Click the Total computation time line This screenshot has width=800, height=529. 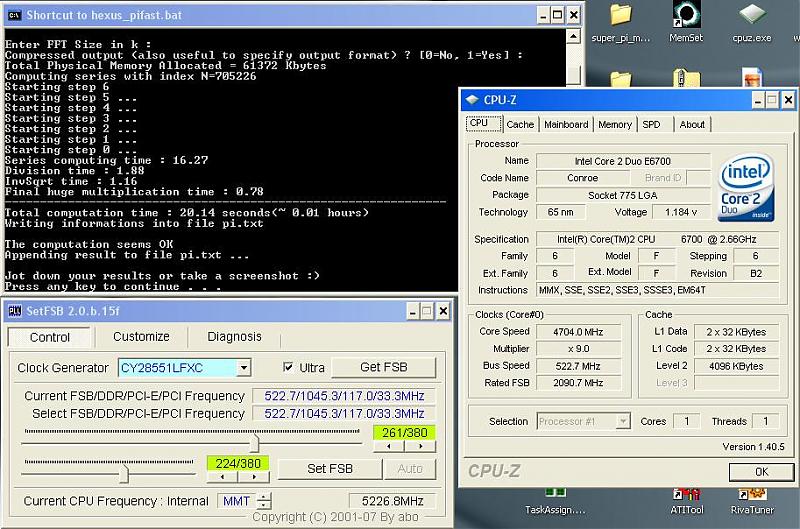point(187,213)
